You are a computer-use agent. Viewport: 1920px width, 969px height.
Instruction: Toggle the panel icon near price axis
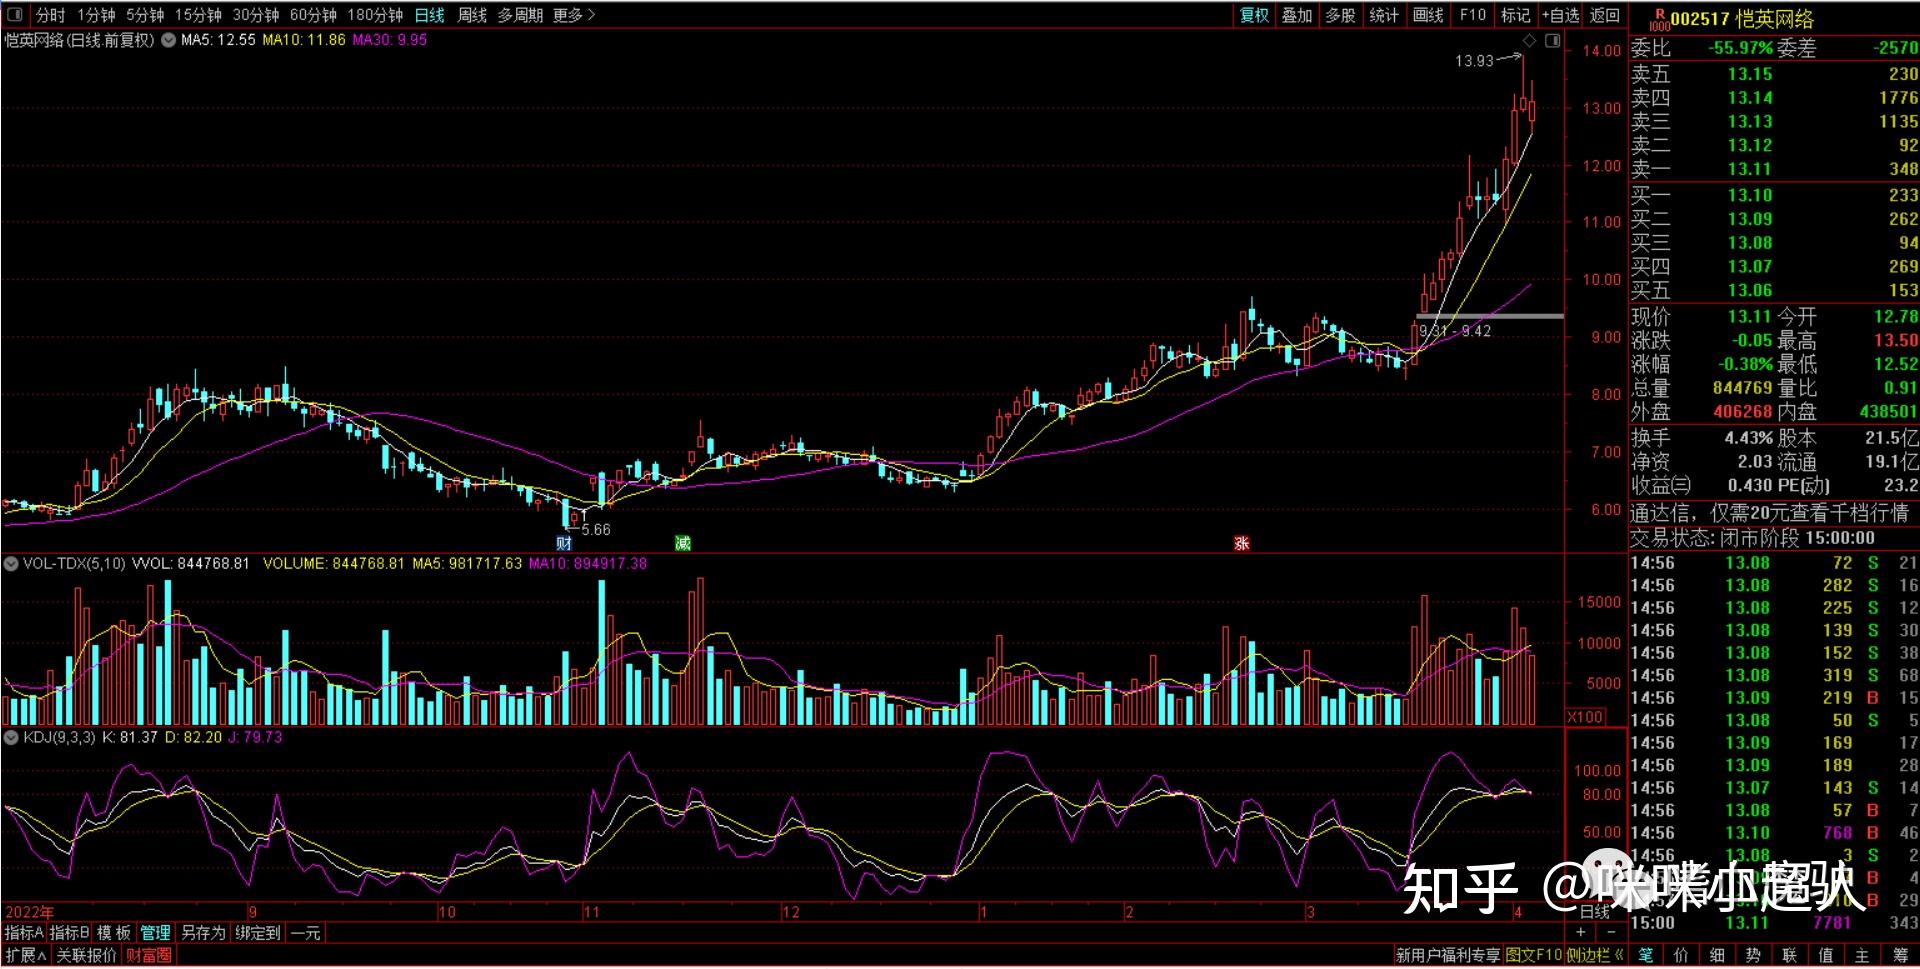1552,40
